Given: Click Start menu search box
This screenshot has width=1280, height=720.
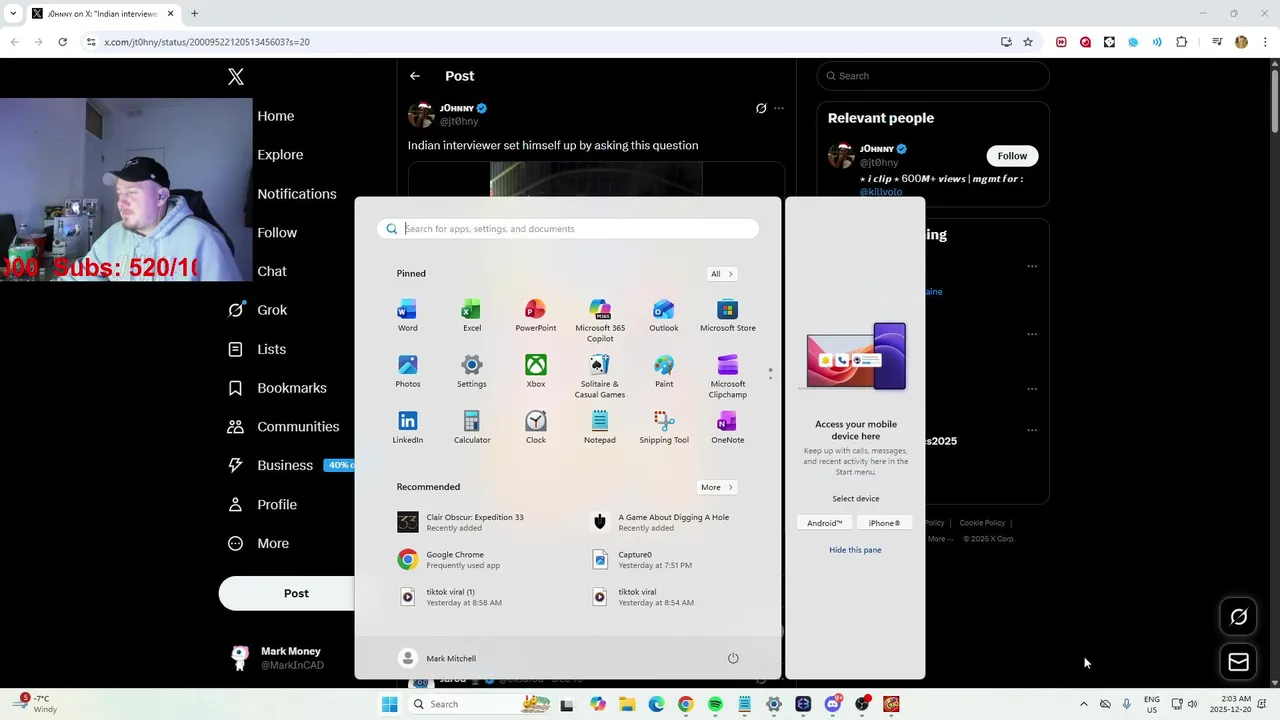Looking at the screenshot, I should pyautogui.click(x=568, y=229).
